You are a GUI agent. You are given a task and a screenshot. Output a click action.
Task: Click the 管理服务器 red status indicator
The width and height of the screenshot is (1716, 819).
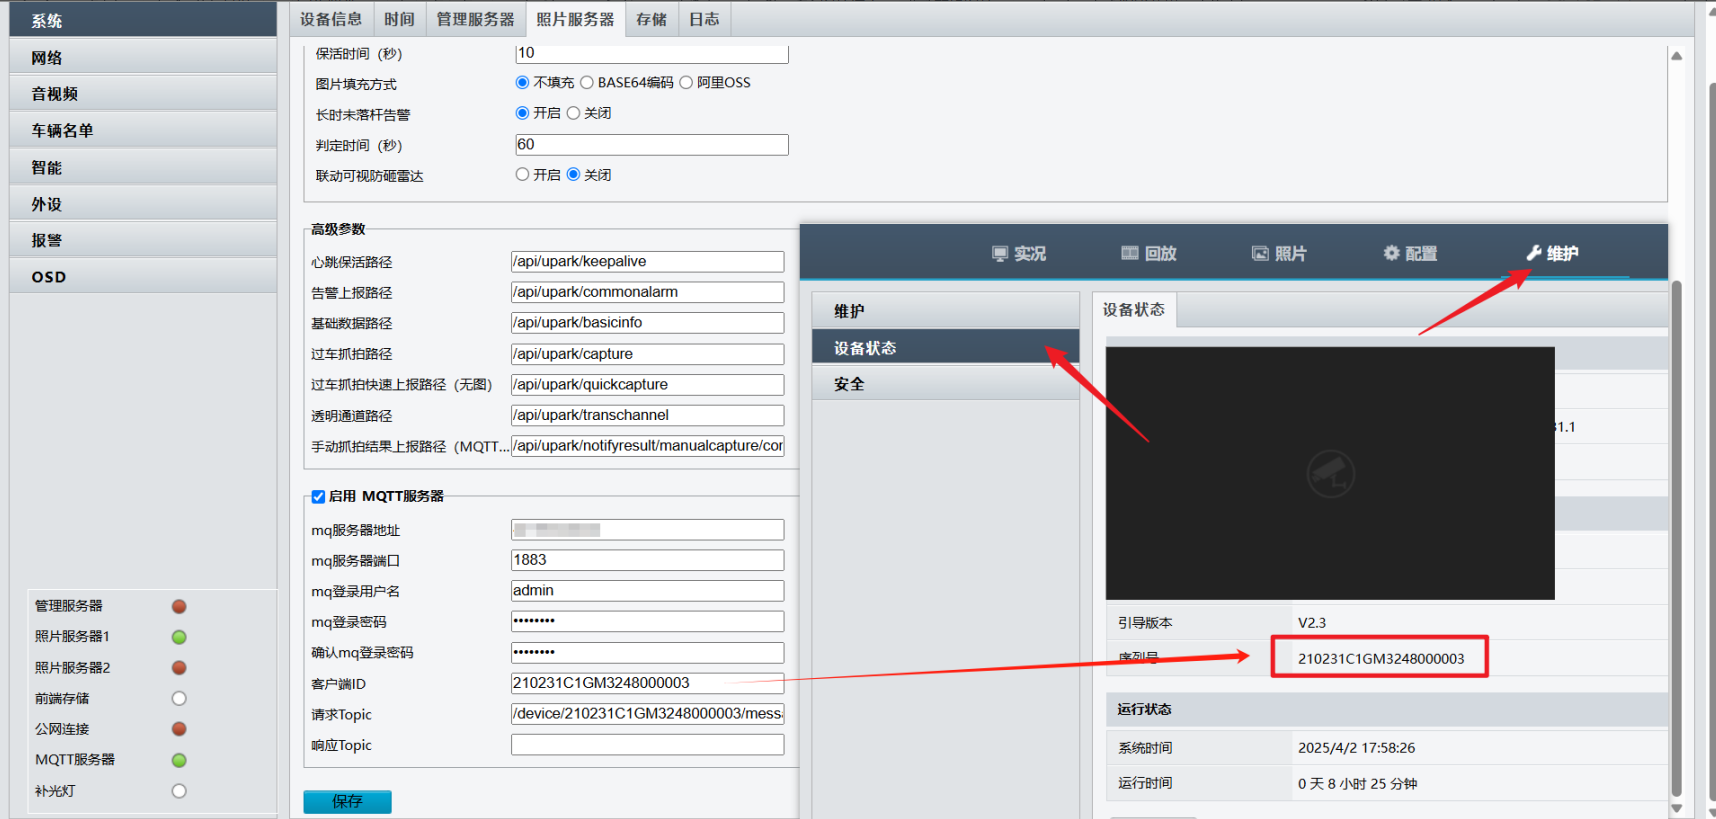tap(179, 606)
